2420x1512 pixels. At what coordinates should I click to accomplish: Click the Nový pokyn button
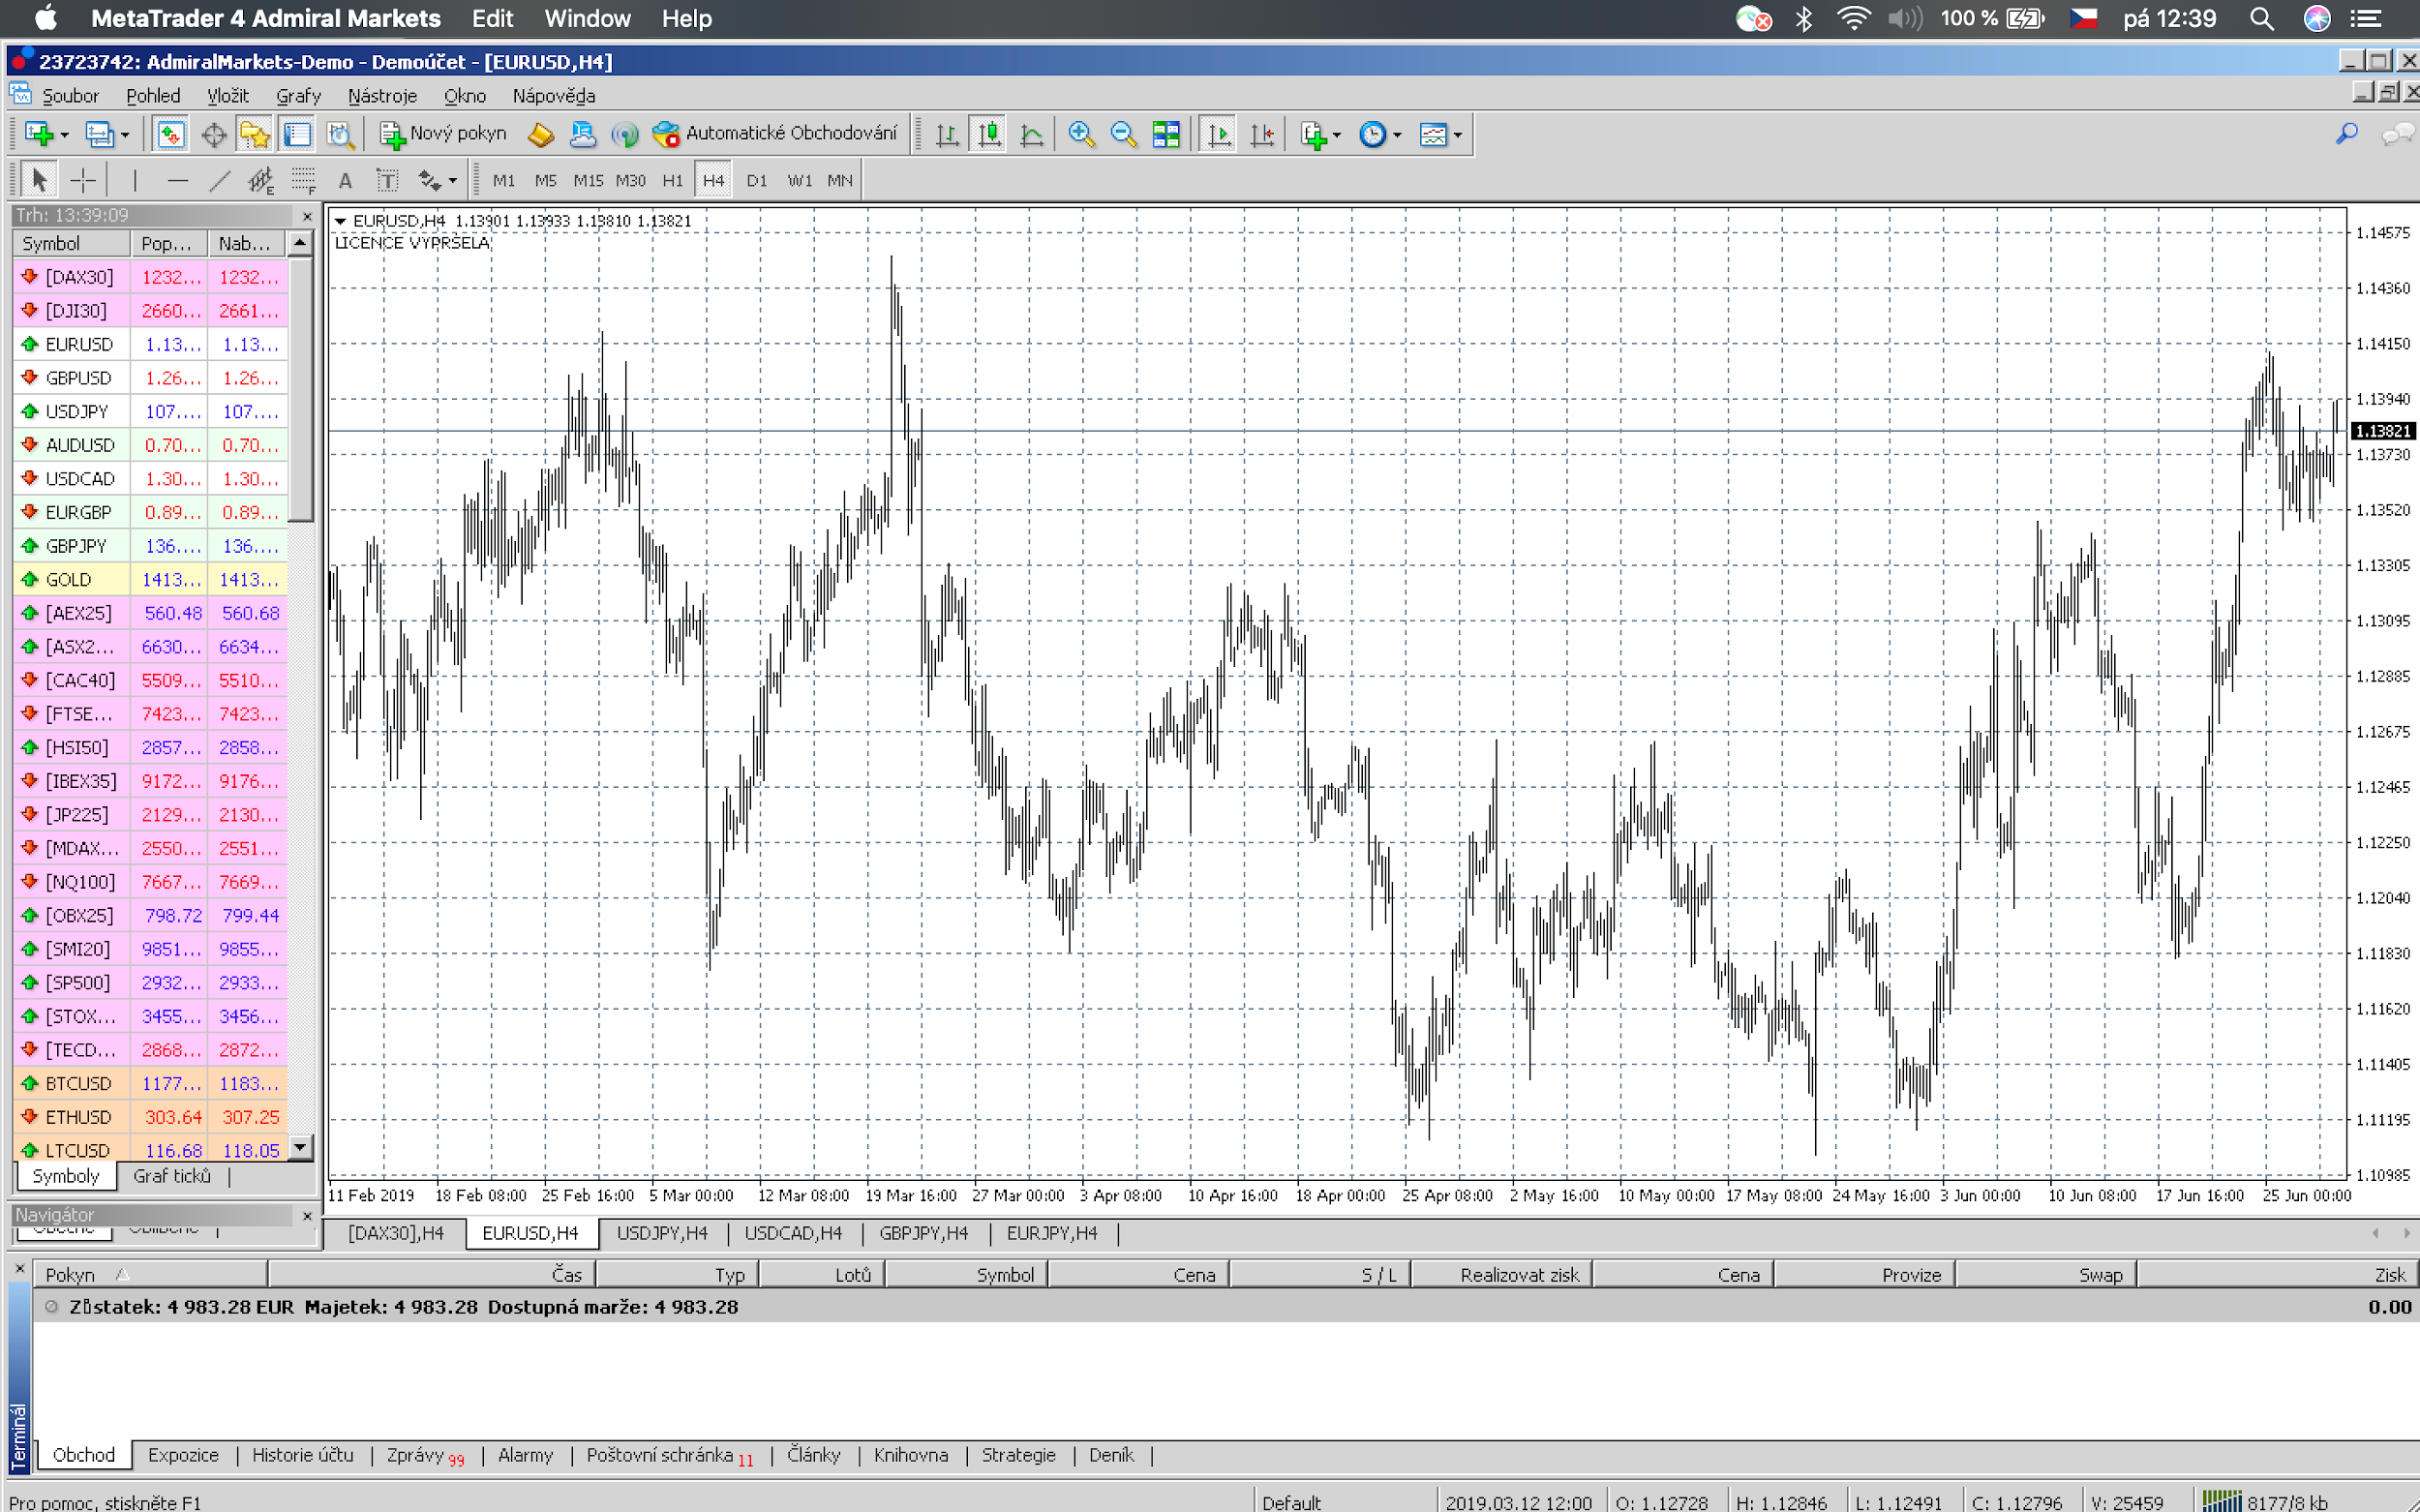pos(443,133)
